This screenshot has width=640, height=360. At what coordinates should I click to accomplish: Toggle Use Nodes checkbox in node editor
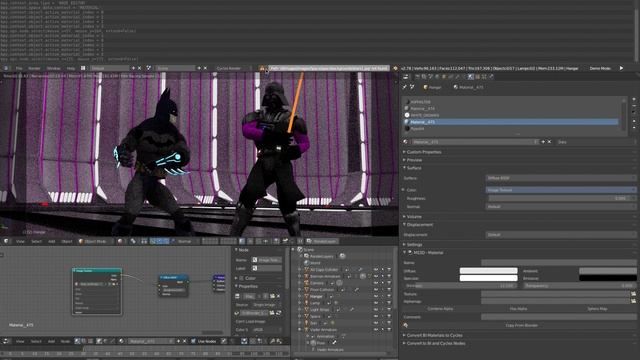point(193,341)
